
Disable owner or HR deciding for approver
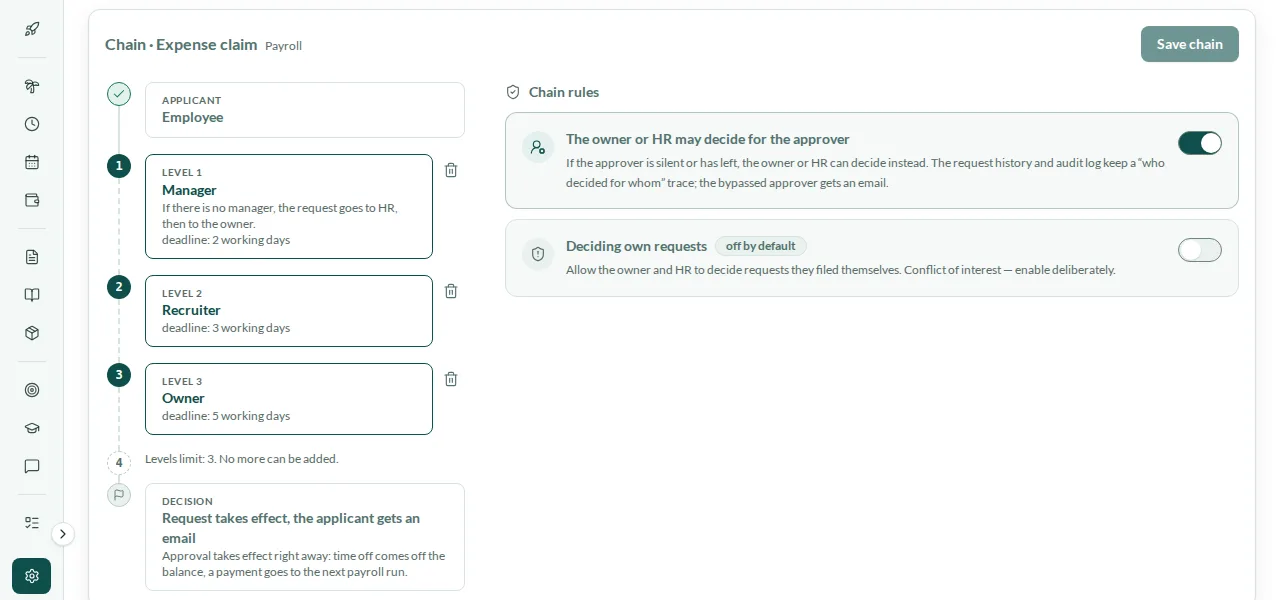tap(1200, 143)
